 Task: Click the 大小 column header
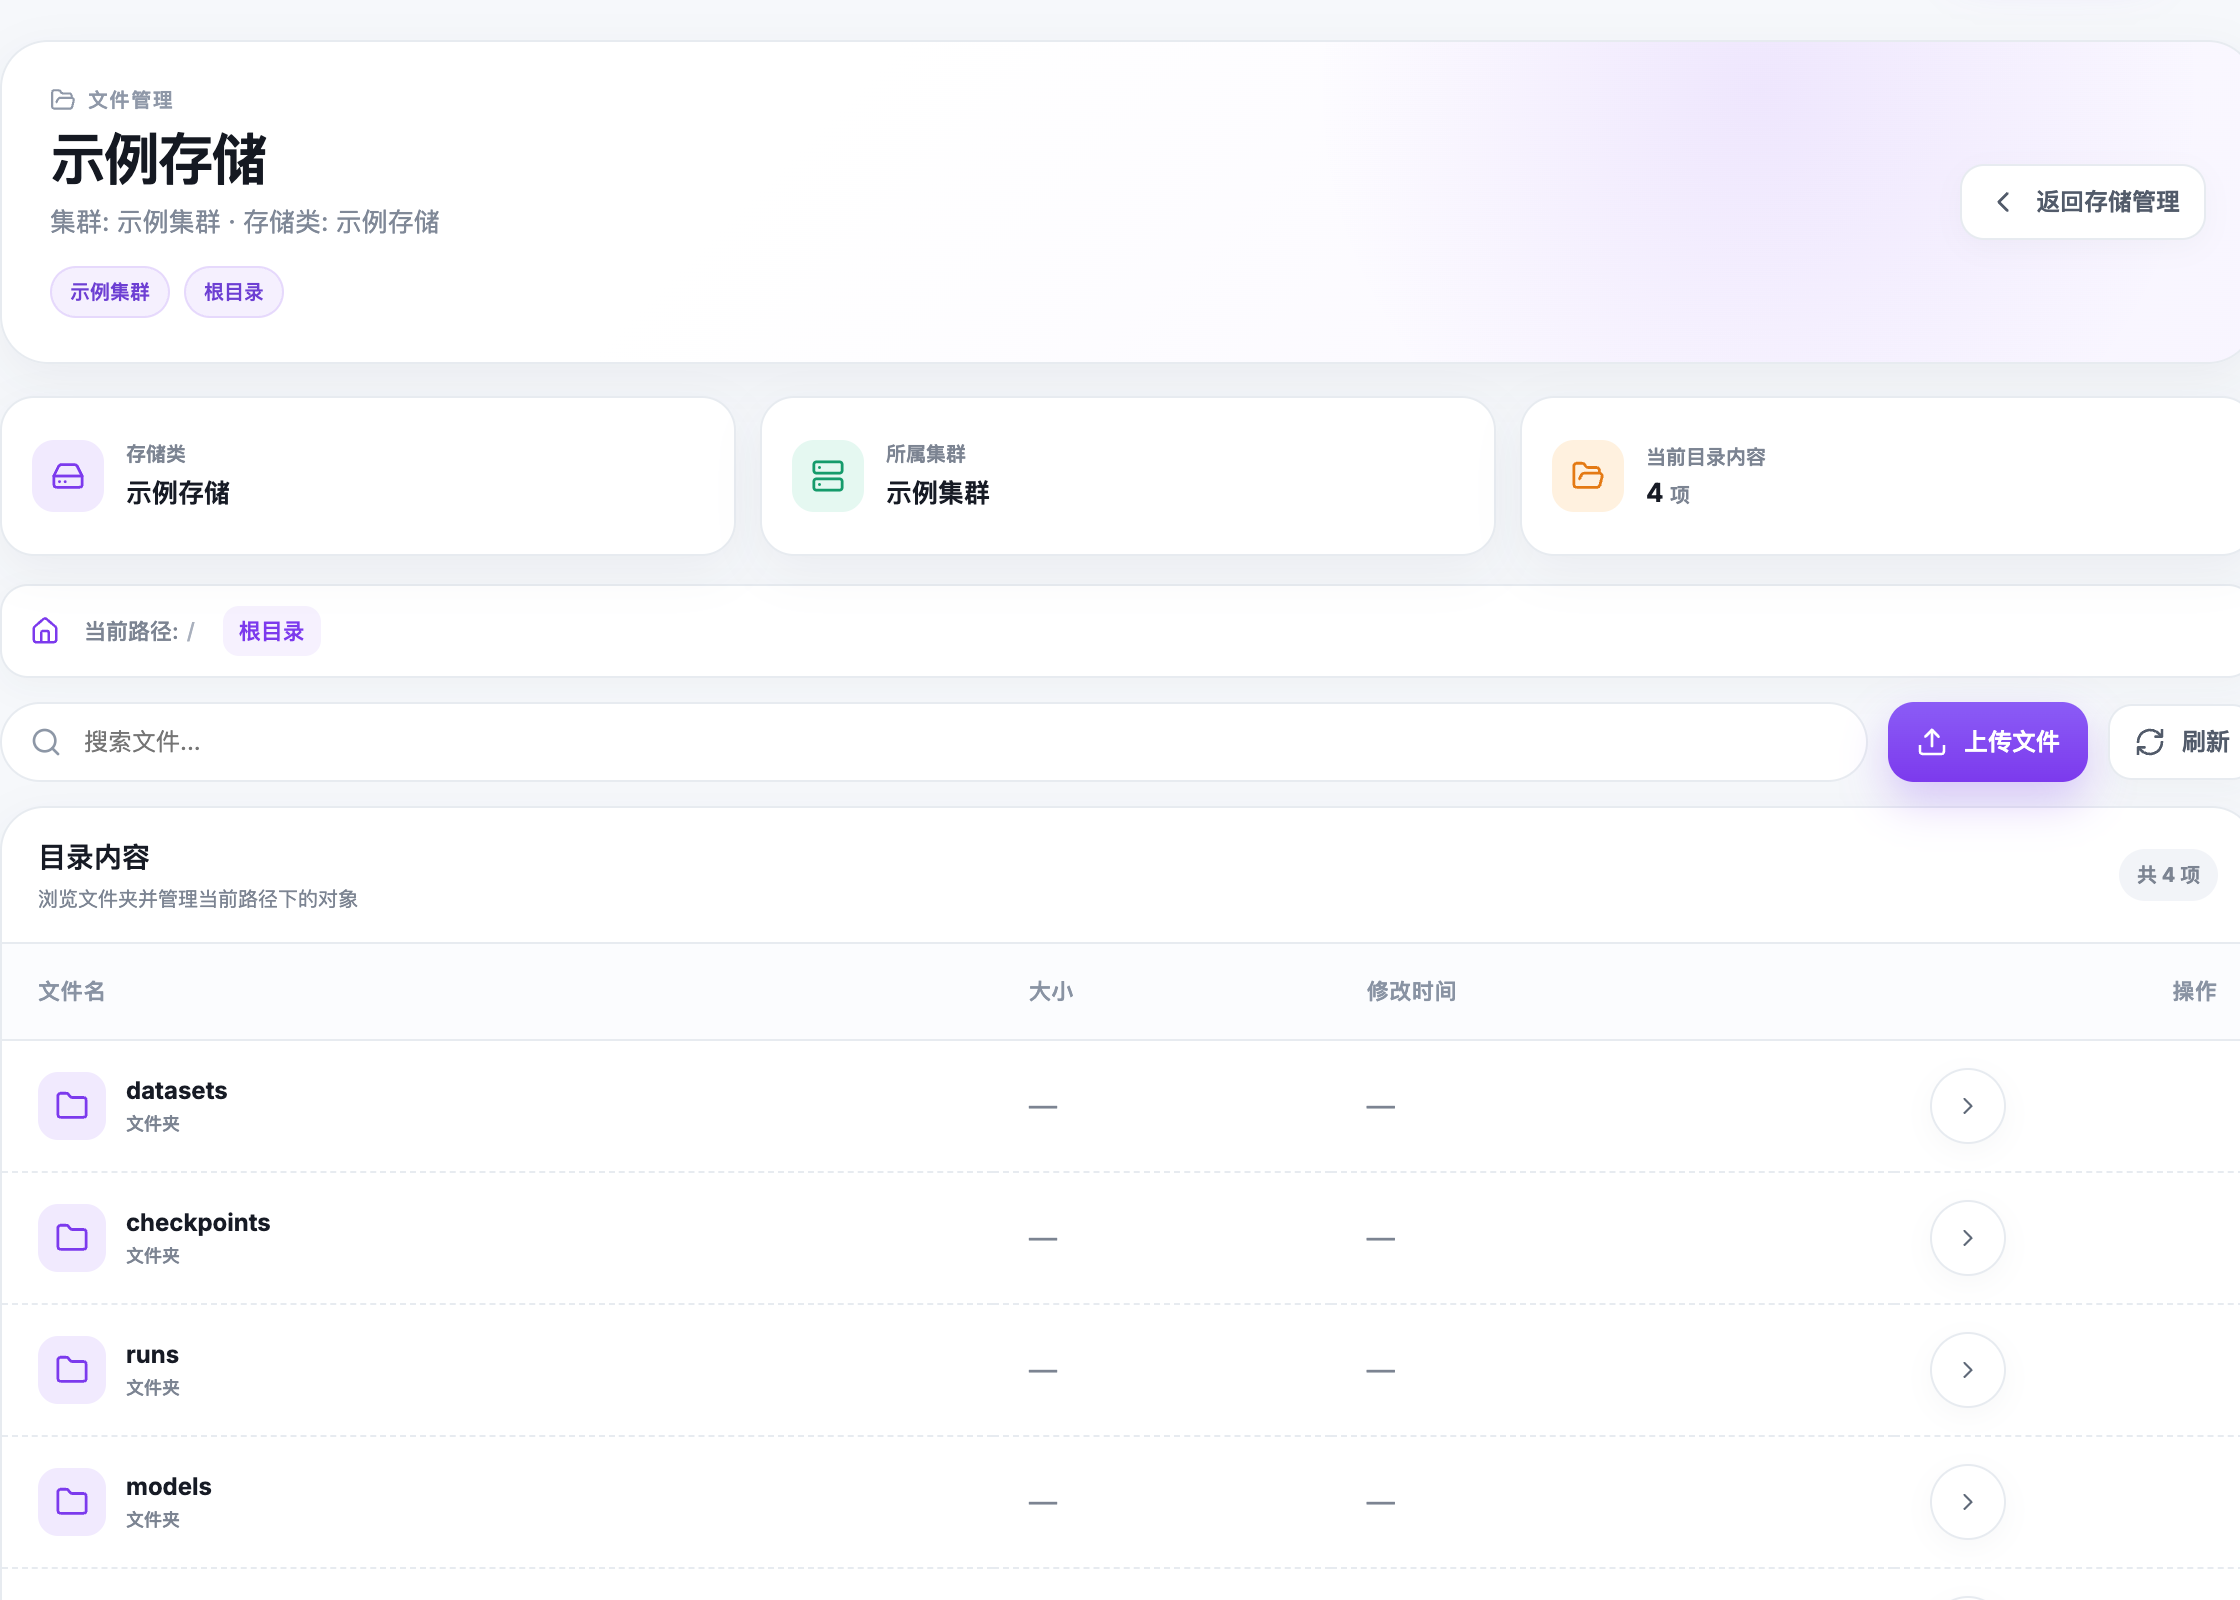(x=1051, y=991)
